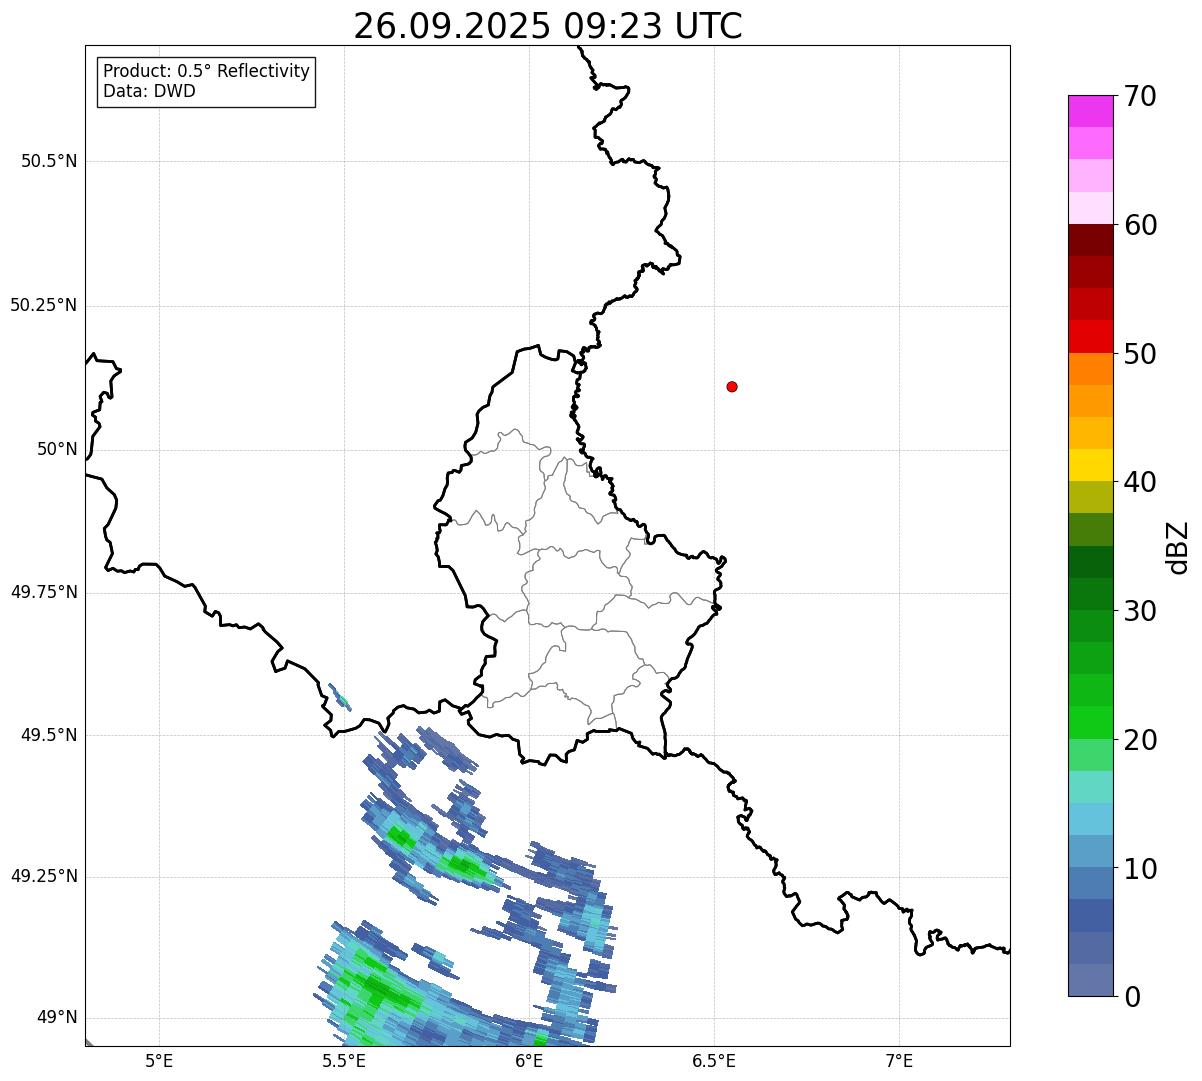Viewport: 1202px width, 1081px height.
Task: Select the Data: DWD label
Action: pyautogui.click(x=149, y=91)
